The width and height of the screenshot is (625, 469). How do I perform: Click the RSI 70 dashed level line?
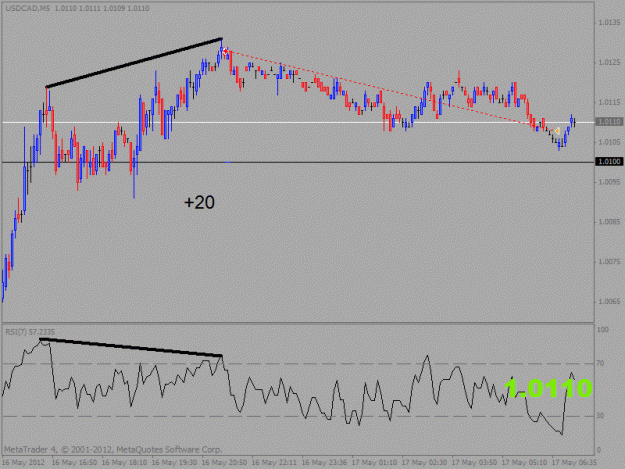[298, 363]
